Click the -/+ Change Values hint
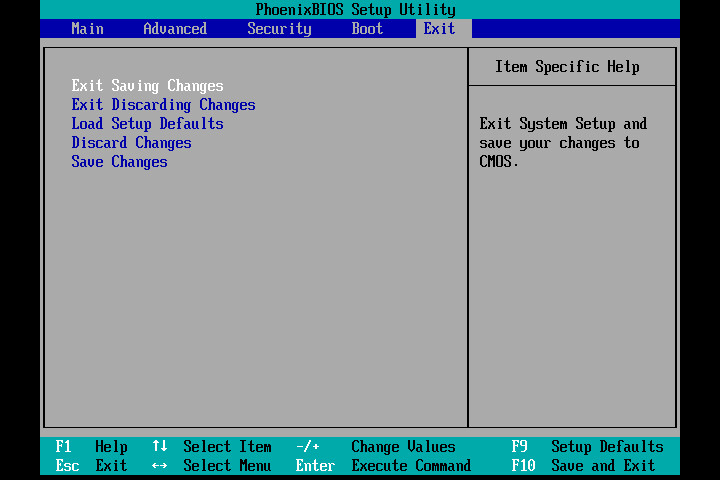 376,446
